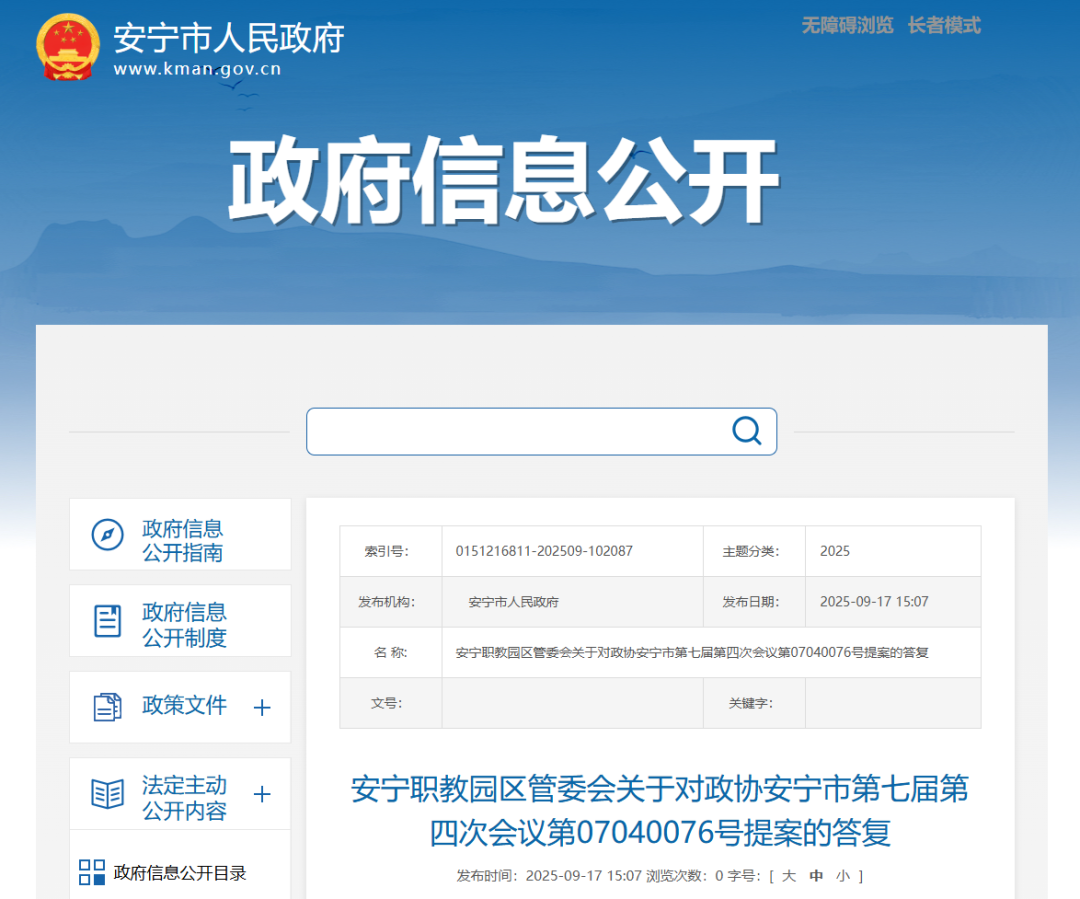Image resolution: width=1080 pixels, height=899 pixels.
Task: Click the 发布机构 label cell
Action: point(391,602)
